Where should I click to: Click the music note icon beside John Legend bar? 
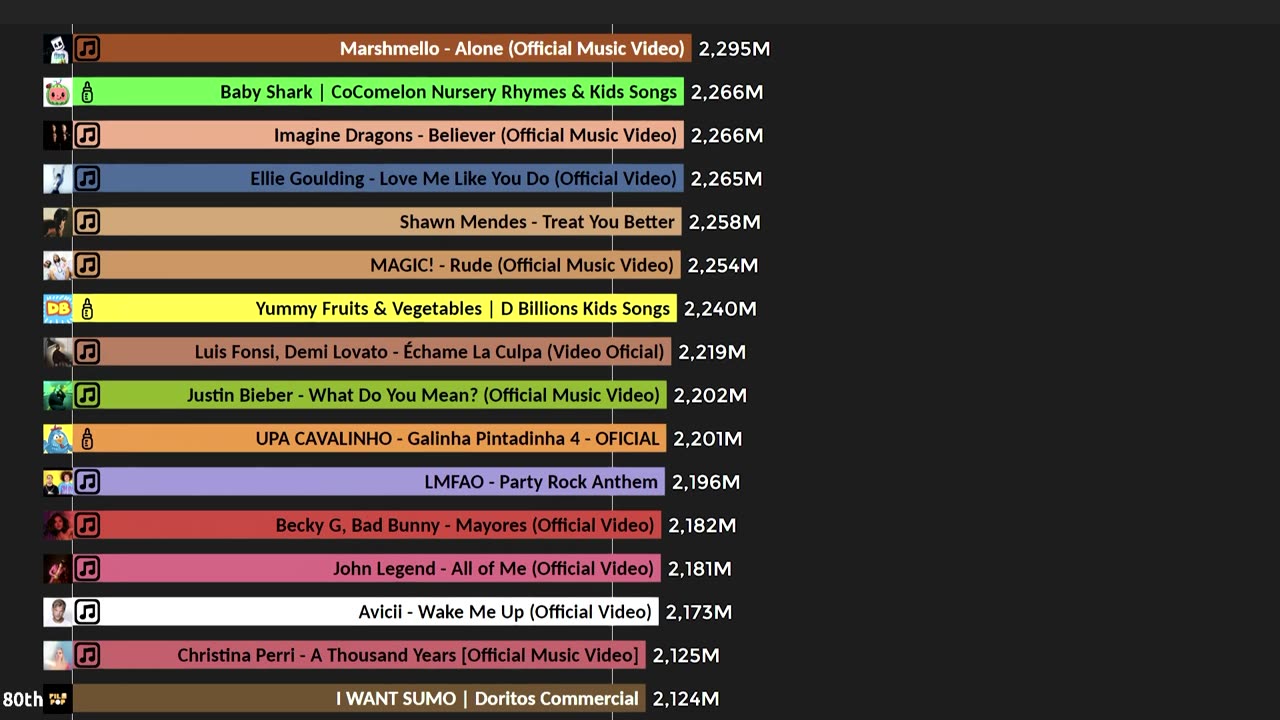point(87,569)
